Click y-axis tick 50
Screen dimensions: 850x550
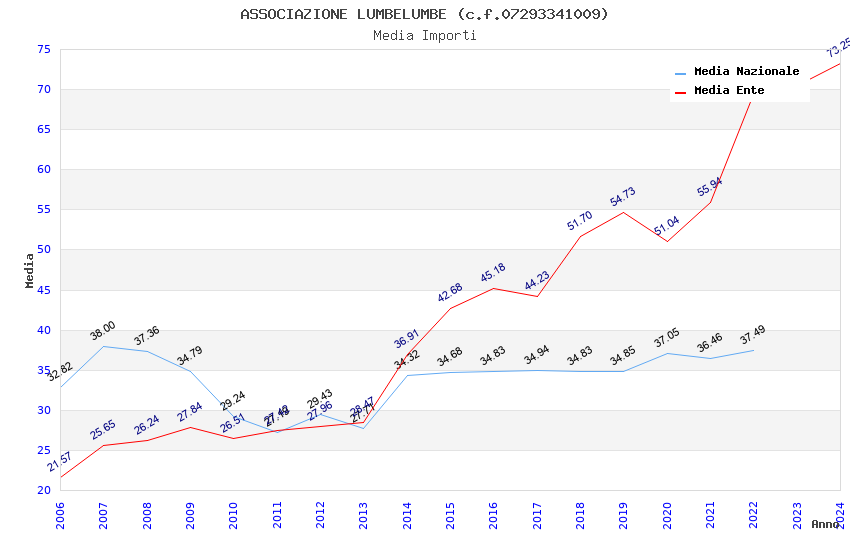[x=44, y=250]
